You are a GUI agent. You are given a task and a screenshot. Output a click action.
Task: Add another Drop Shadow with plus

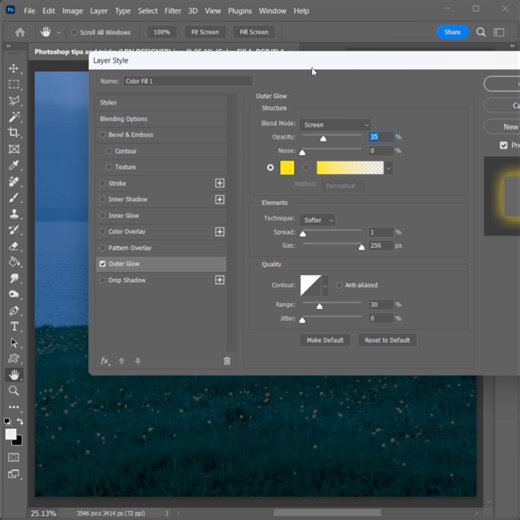[x=219, y=280]
